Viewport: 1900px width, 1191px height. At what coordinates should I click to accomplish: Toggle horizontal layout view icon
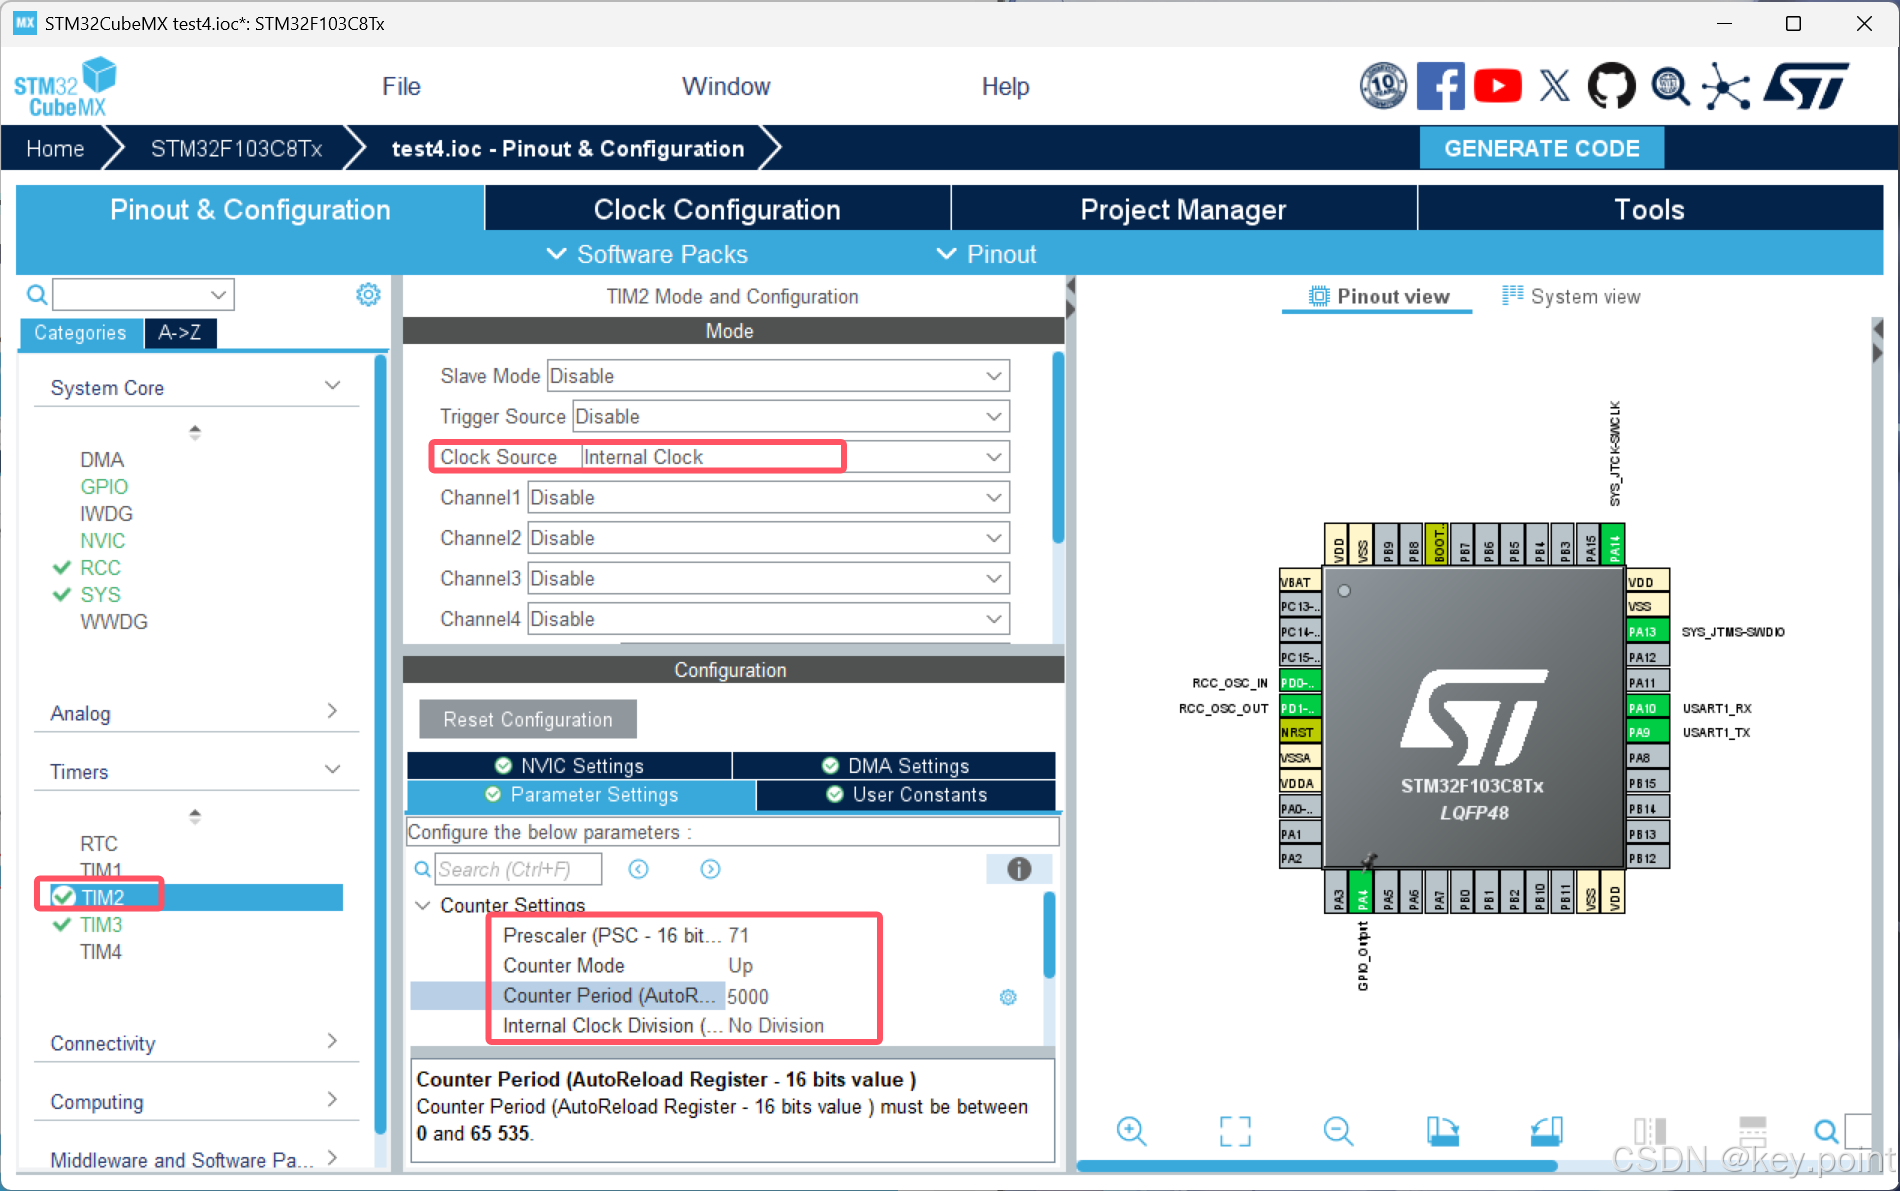[x=1753, y=1131]
